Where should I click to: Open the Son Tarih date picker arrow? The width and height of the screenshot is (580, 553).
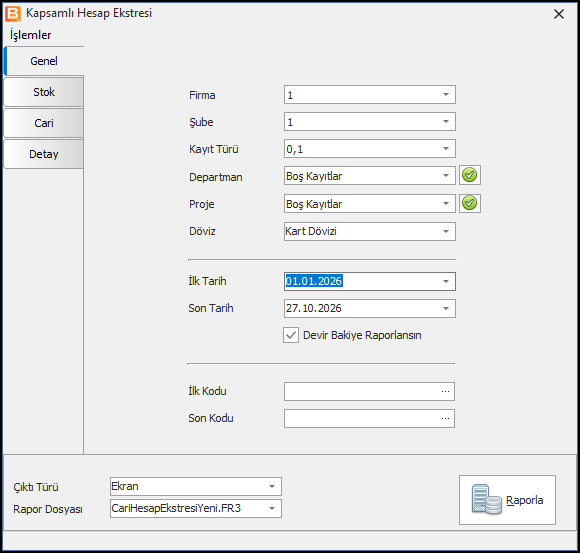click(x=446, y=308)
